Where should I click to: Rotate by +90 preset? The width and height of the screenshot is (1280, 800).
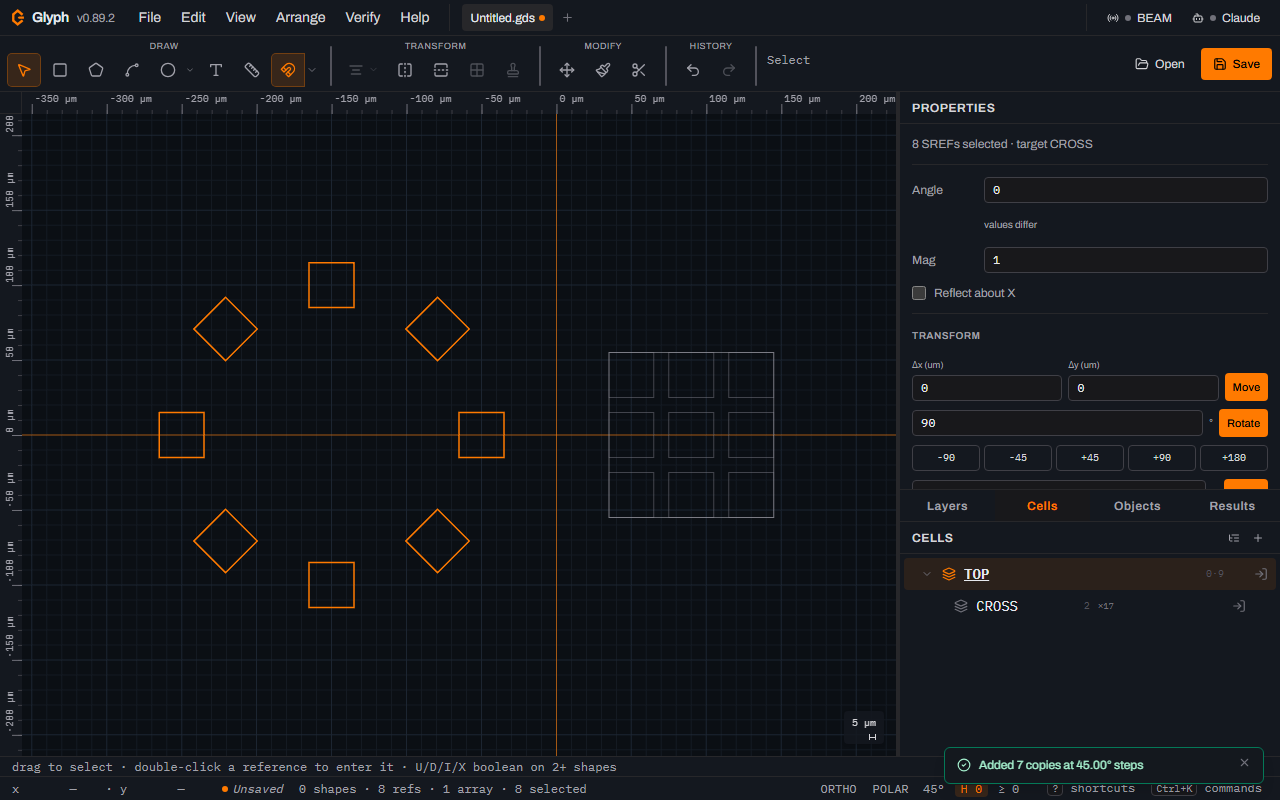pyautogui.click(x=1162, y=458)
